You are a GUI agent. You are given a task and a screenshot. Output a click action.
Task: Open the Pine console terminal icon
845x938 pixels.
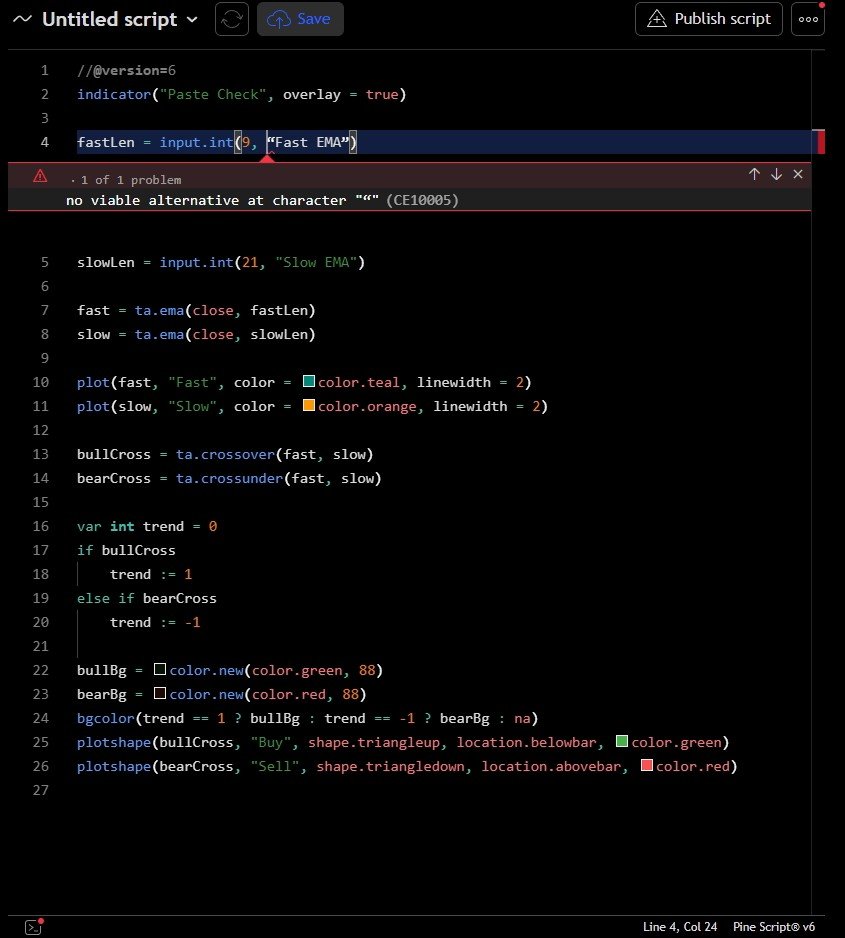pos(33,927)
